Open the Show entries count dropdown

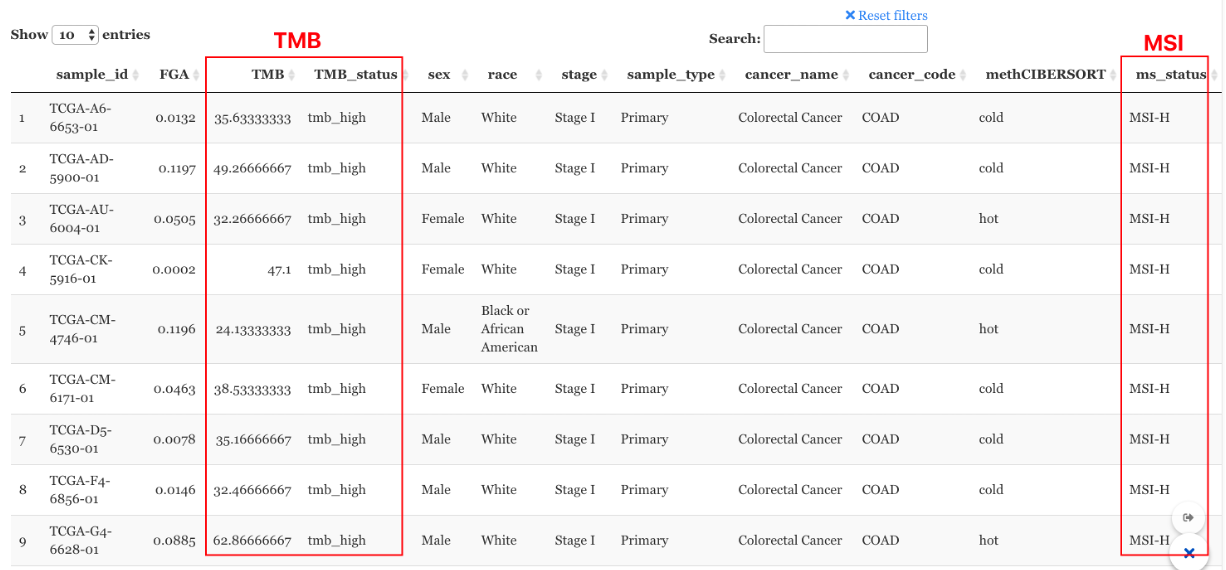[x=76, y=35]
